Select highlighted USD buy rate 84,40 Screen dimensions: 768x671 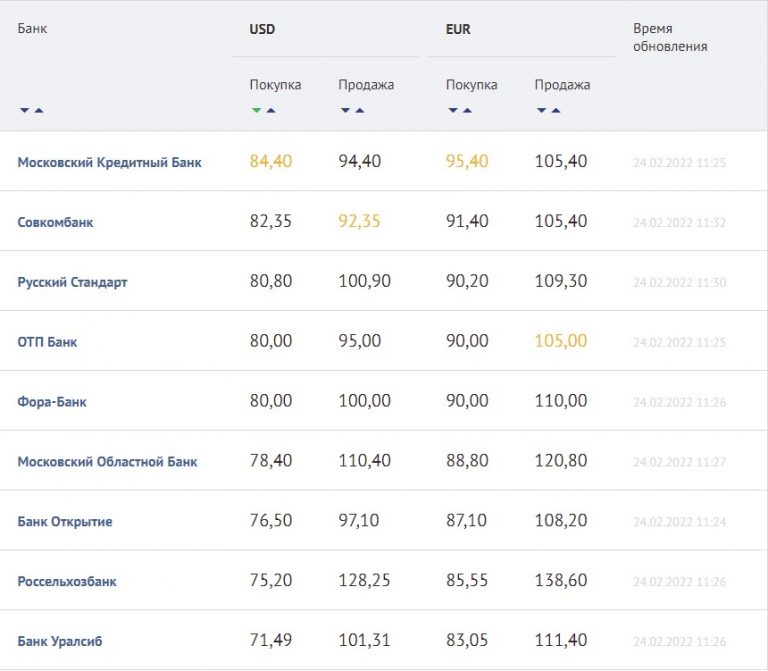tap(271, 161)
